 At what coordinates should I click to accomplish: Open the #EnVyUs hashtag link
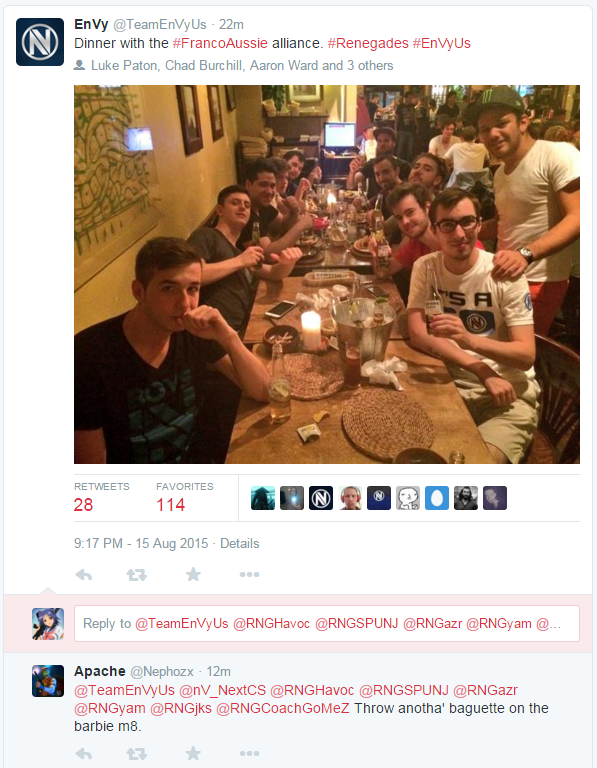click(441, 43)
